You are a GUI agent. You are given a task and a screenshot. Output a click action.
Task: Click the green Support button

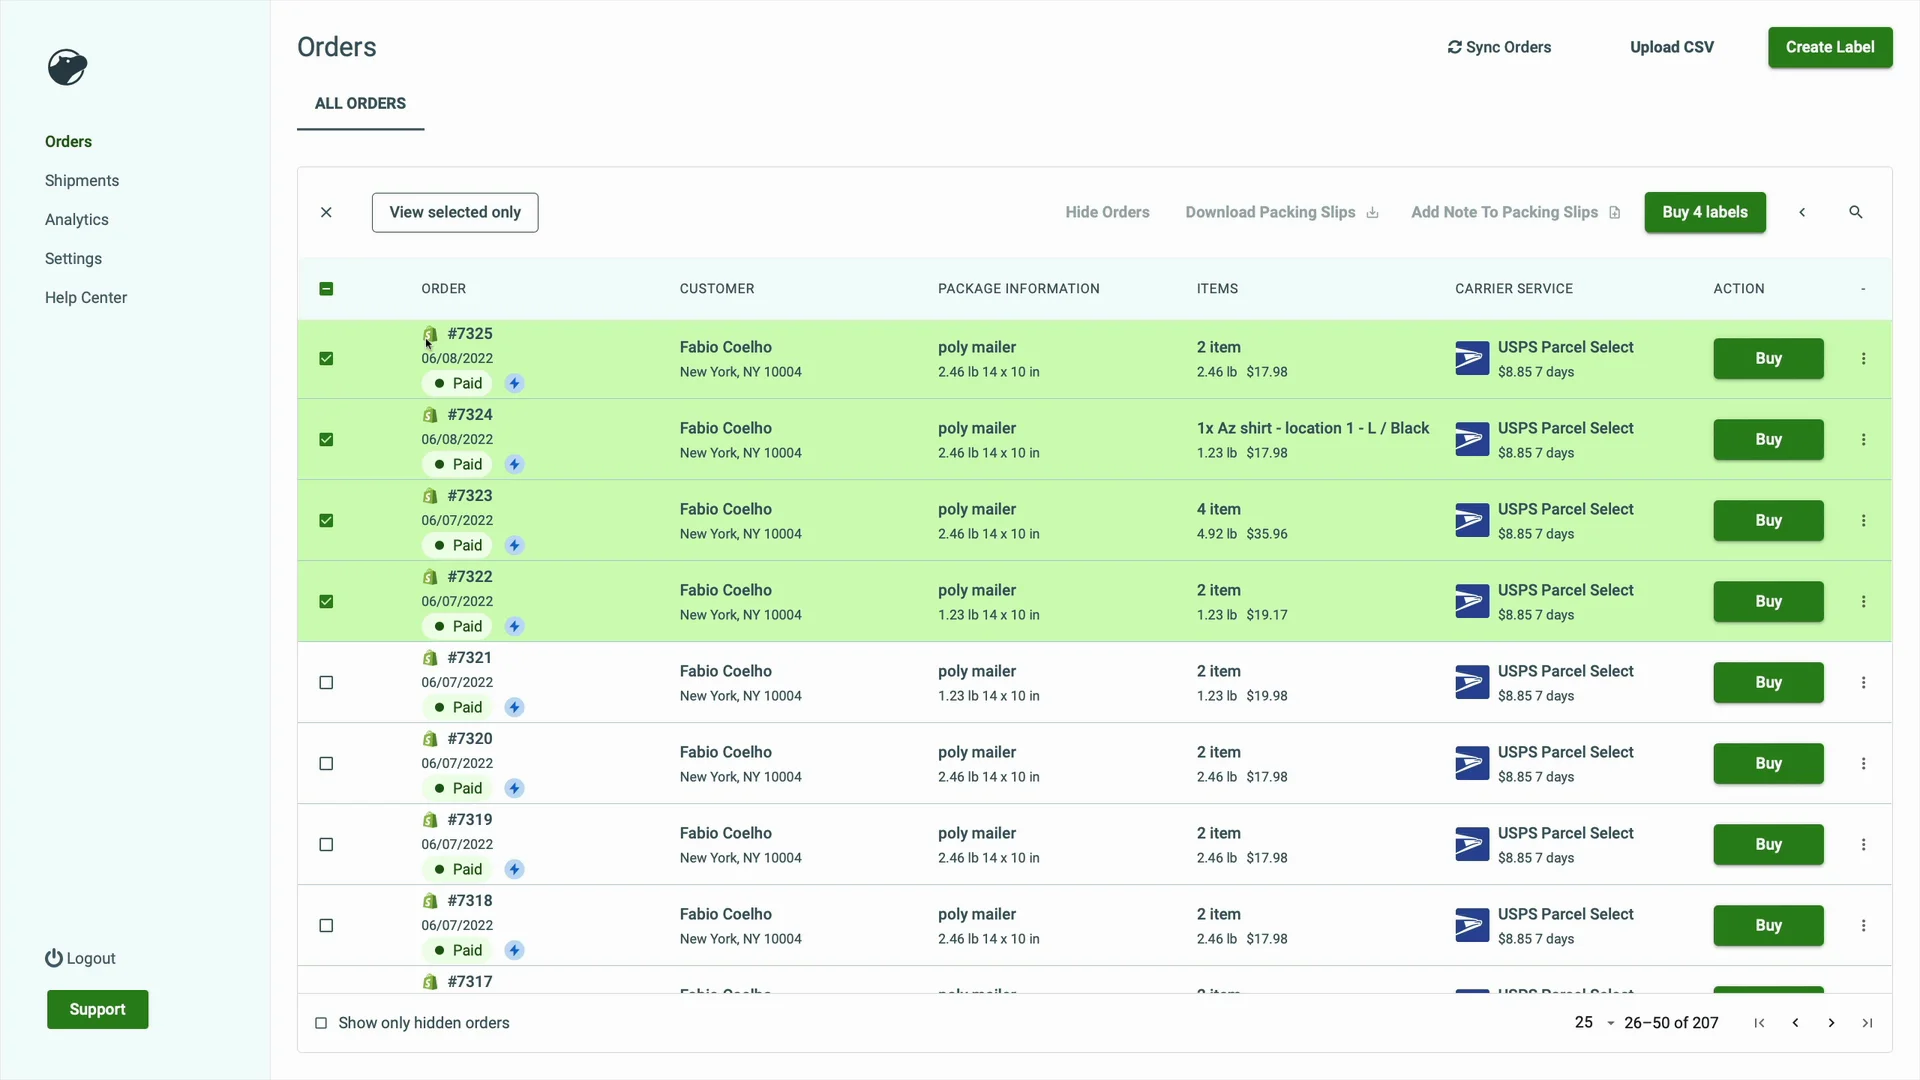pyautogui.click(x=98, y=1009)
